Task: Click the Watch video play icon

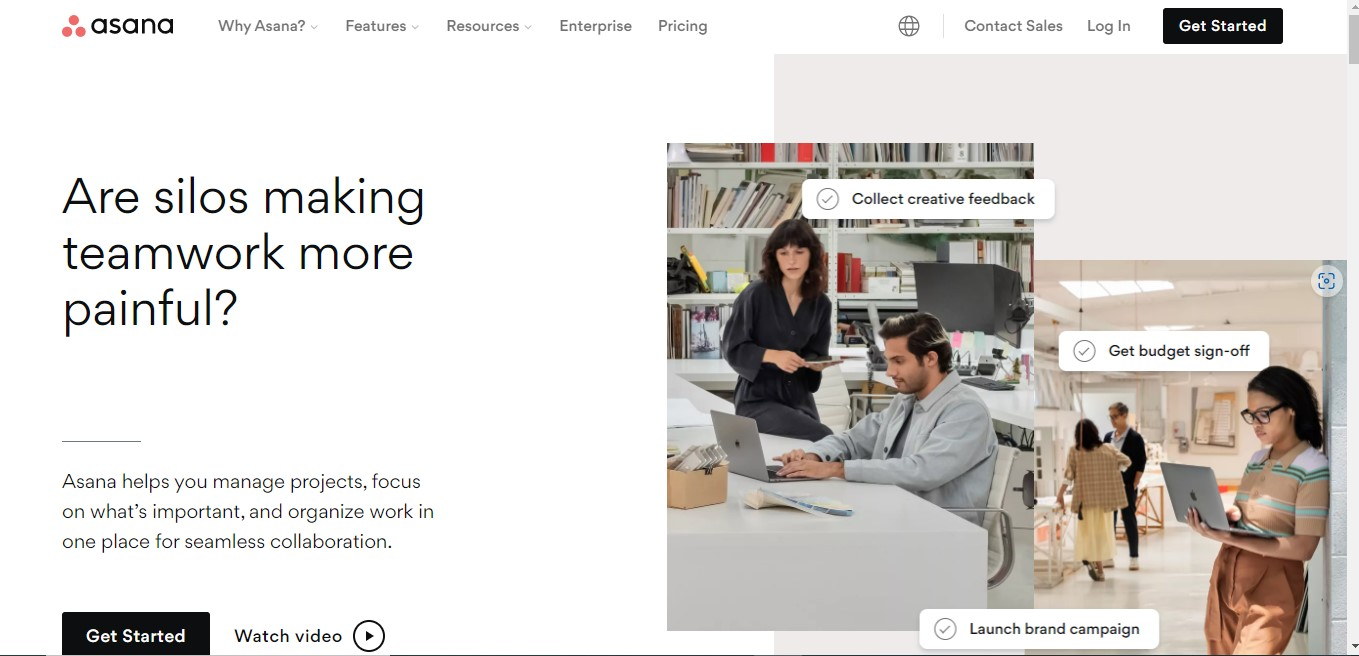Action: pyautogui.click(x=368, y=635)
